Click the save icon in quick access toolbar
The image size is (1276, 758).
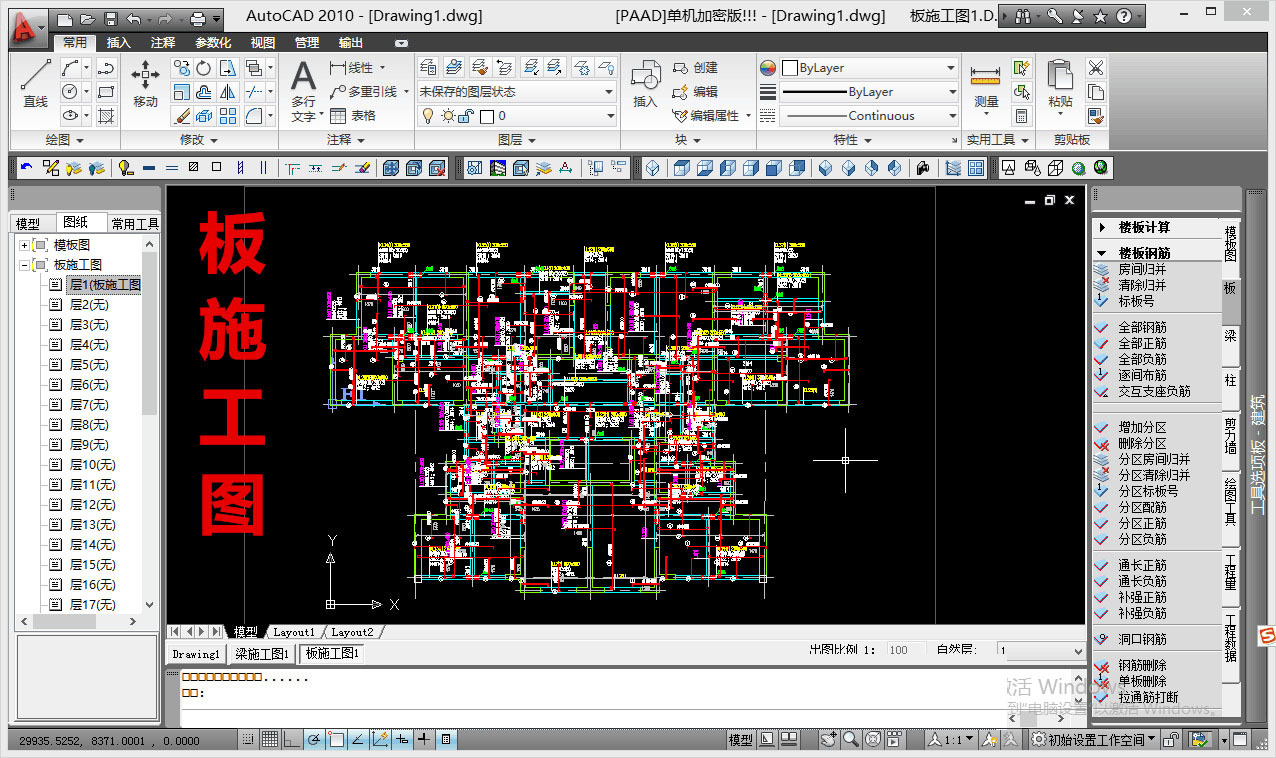pos(111,18)
